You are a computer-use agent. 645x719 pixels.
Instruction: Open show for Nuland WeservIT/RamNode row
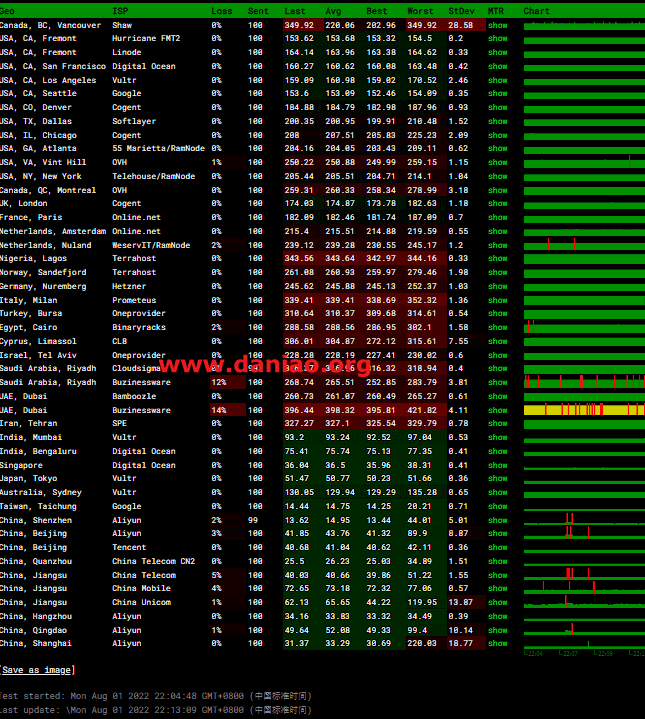(497, 245)
